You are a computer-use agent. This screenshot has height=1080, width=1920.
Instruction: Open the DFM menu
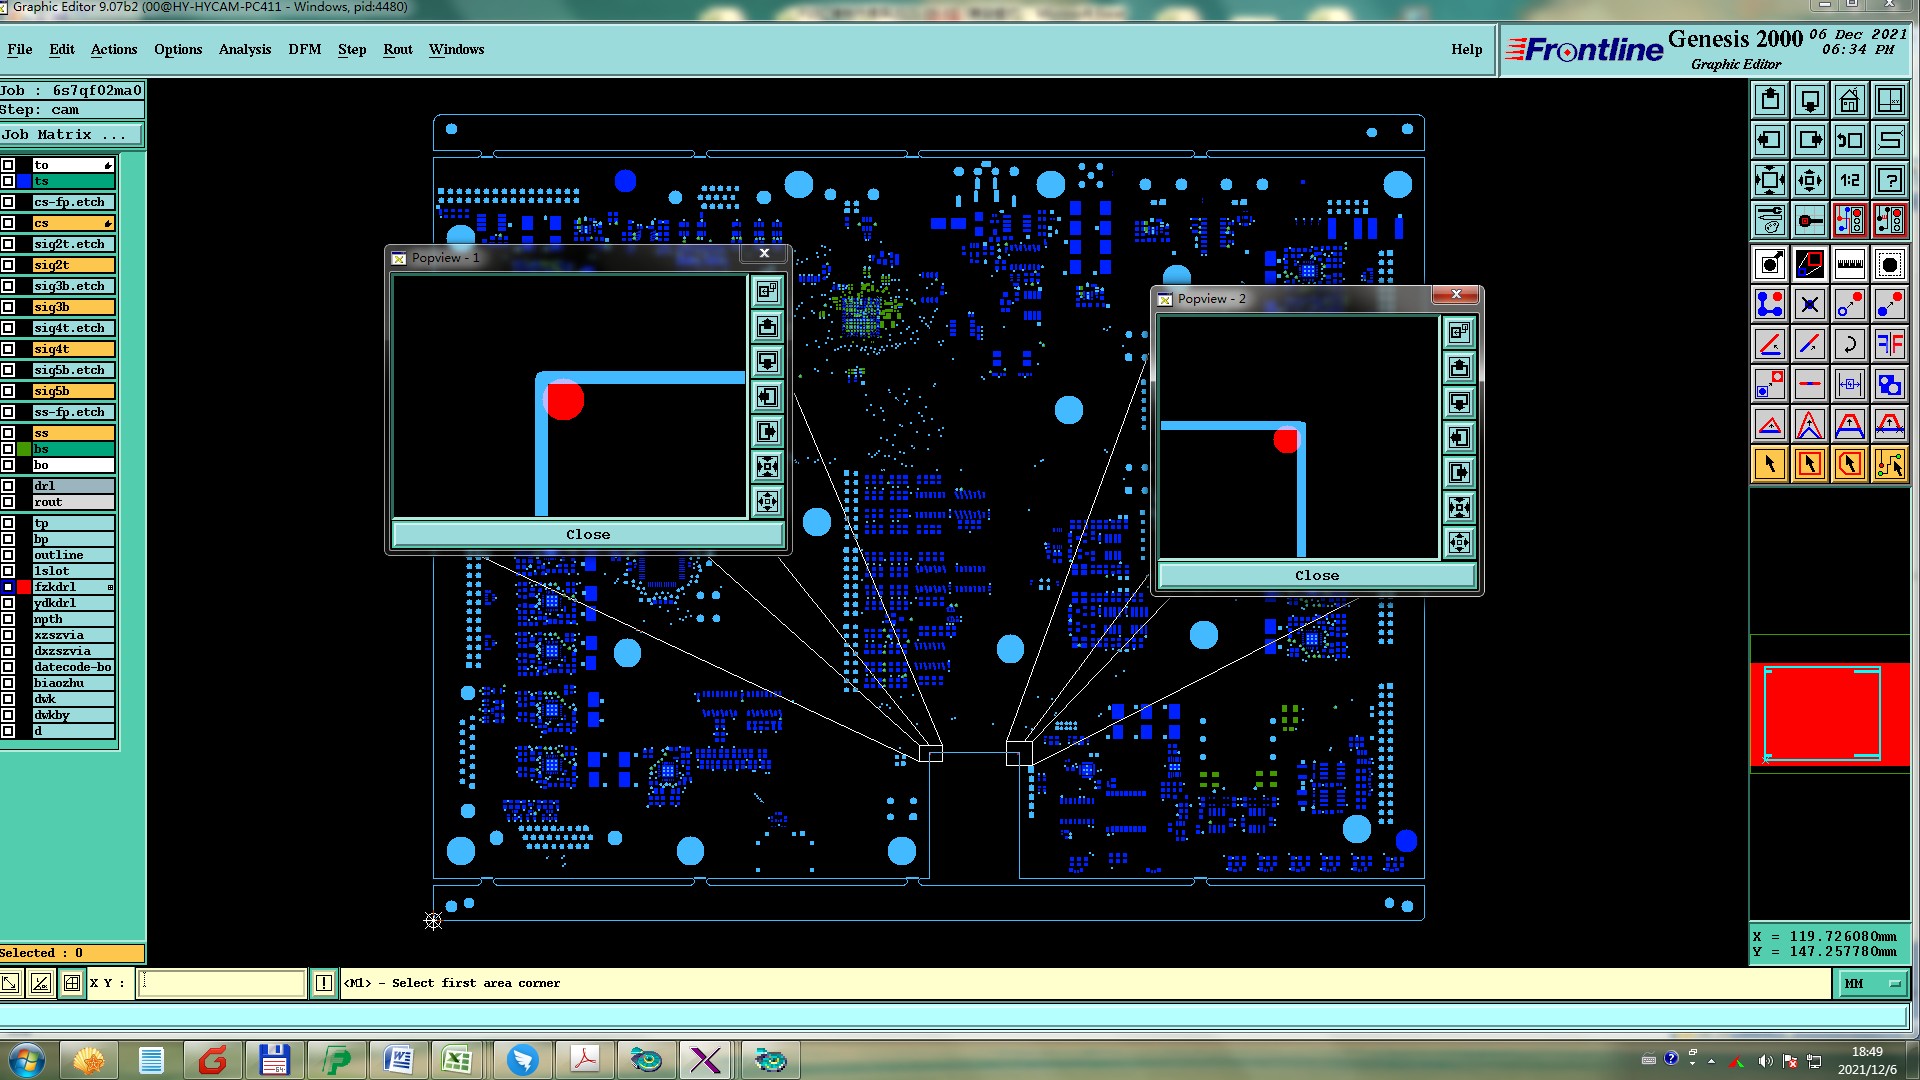pos(304,49)
